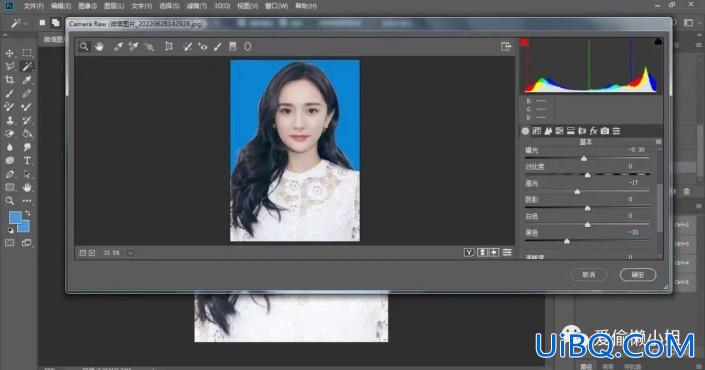Click the Blacks value field -33
Viewport: 705px width, 370px height.
pyautogui.click(x=634, y=232)
